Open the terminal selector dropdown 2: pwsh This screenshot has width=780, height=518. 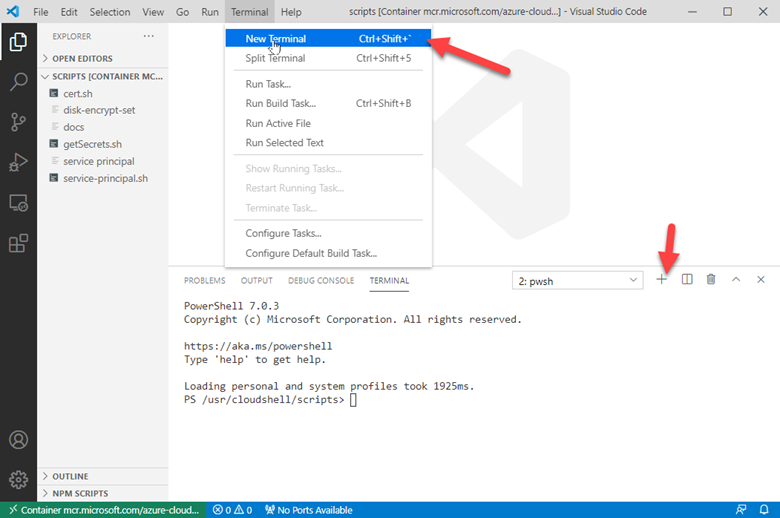coord(577,281)
